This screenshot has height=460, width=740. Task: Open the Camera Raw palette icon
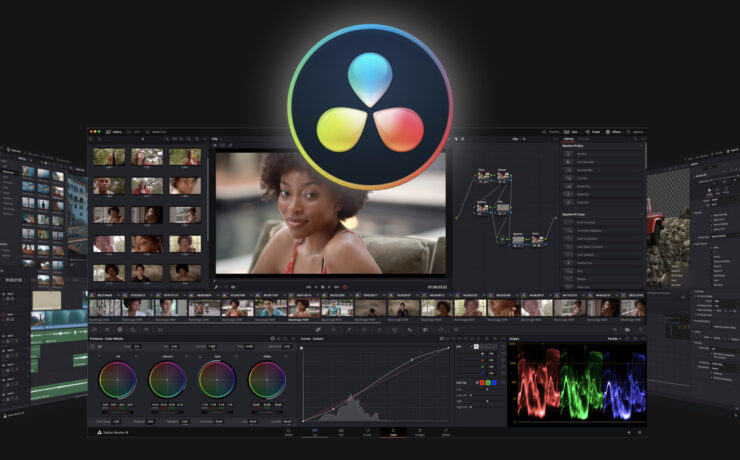click(94, 329)
